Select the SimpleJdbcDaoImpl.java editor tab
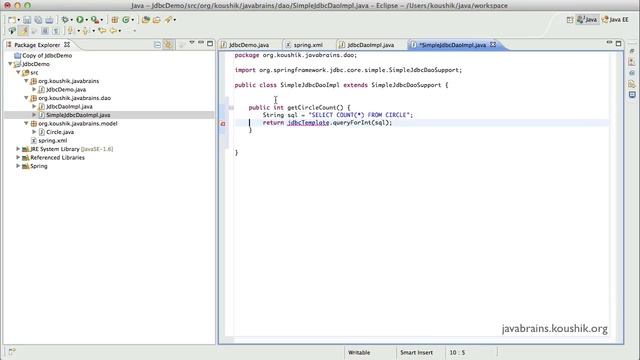 (452, 45)
